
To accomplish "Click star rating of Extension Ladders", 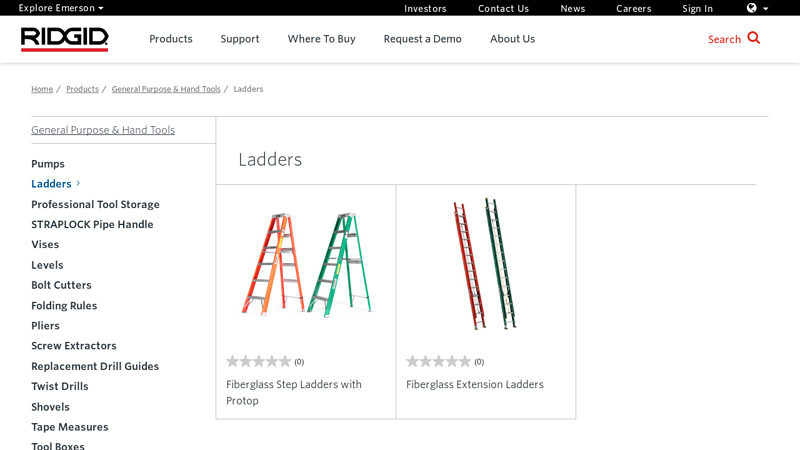I will click(438, 362).
